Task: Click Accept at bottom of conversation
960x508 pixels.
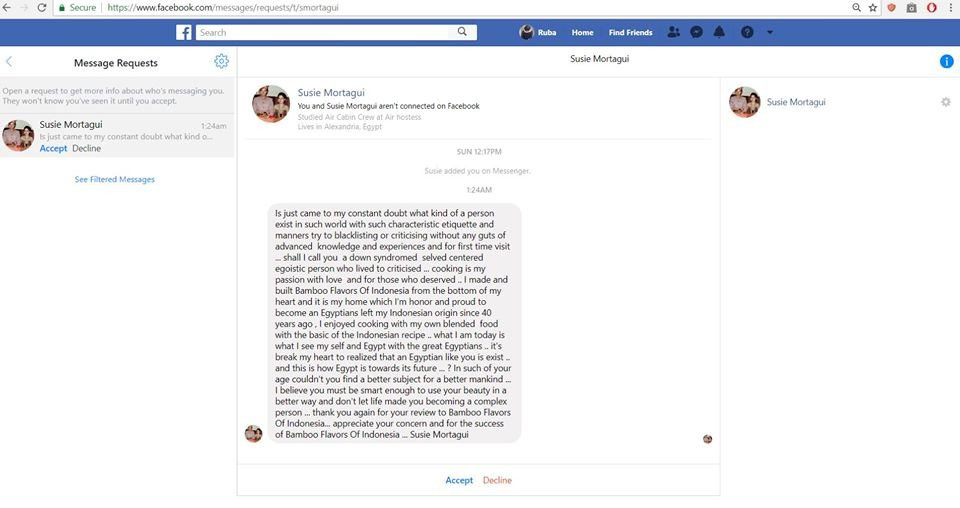Action: 459,480
